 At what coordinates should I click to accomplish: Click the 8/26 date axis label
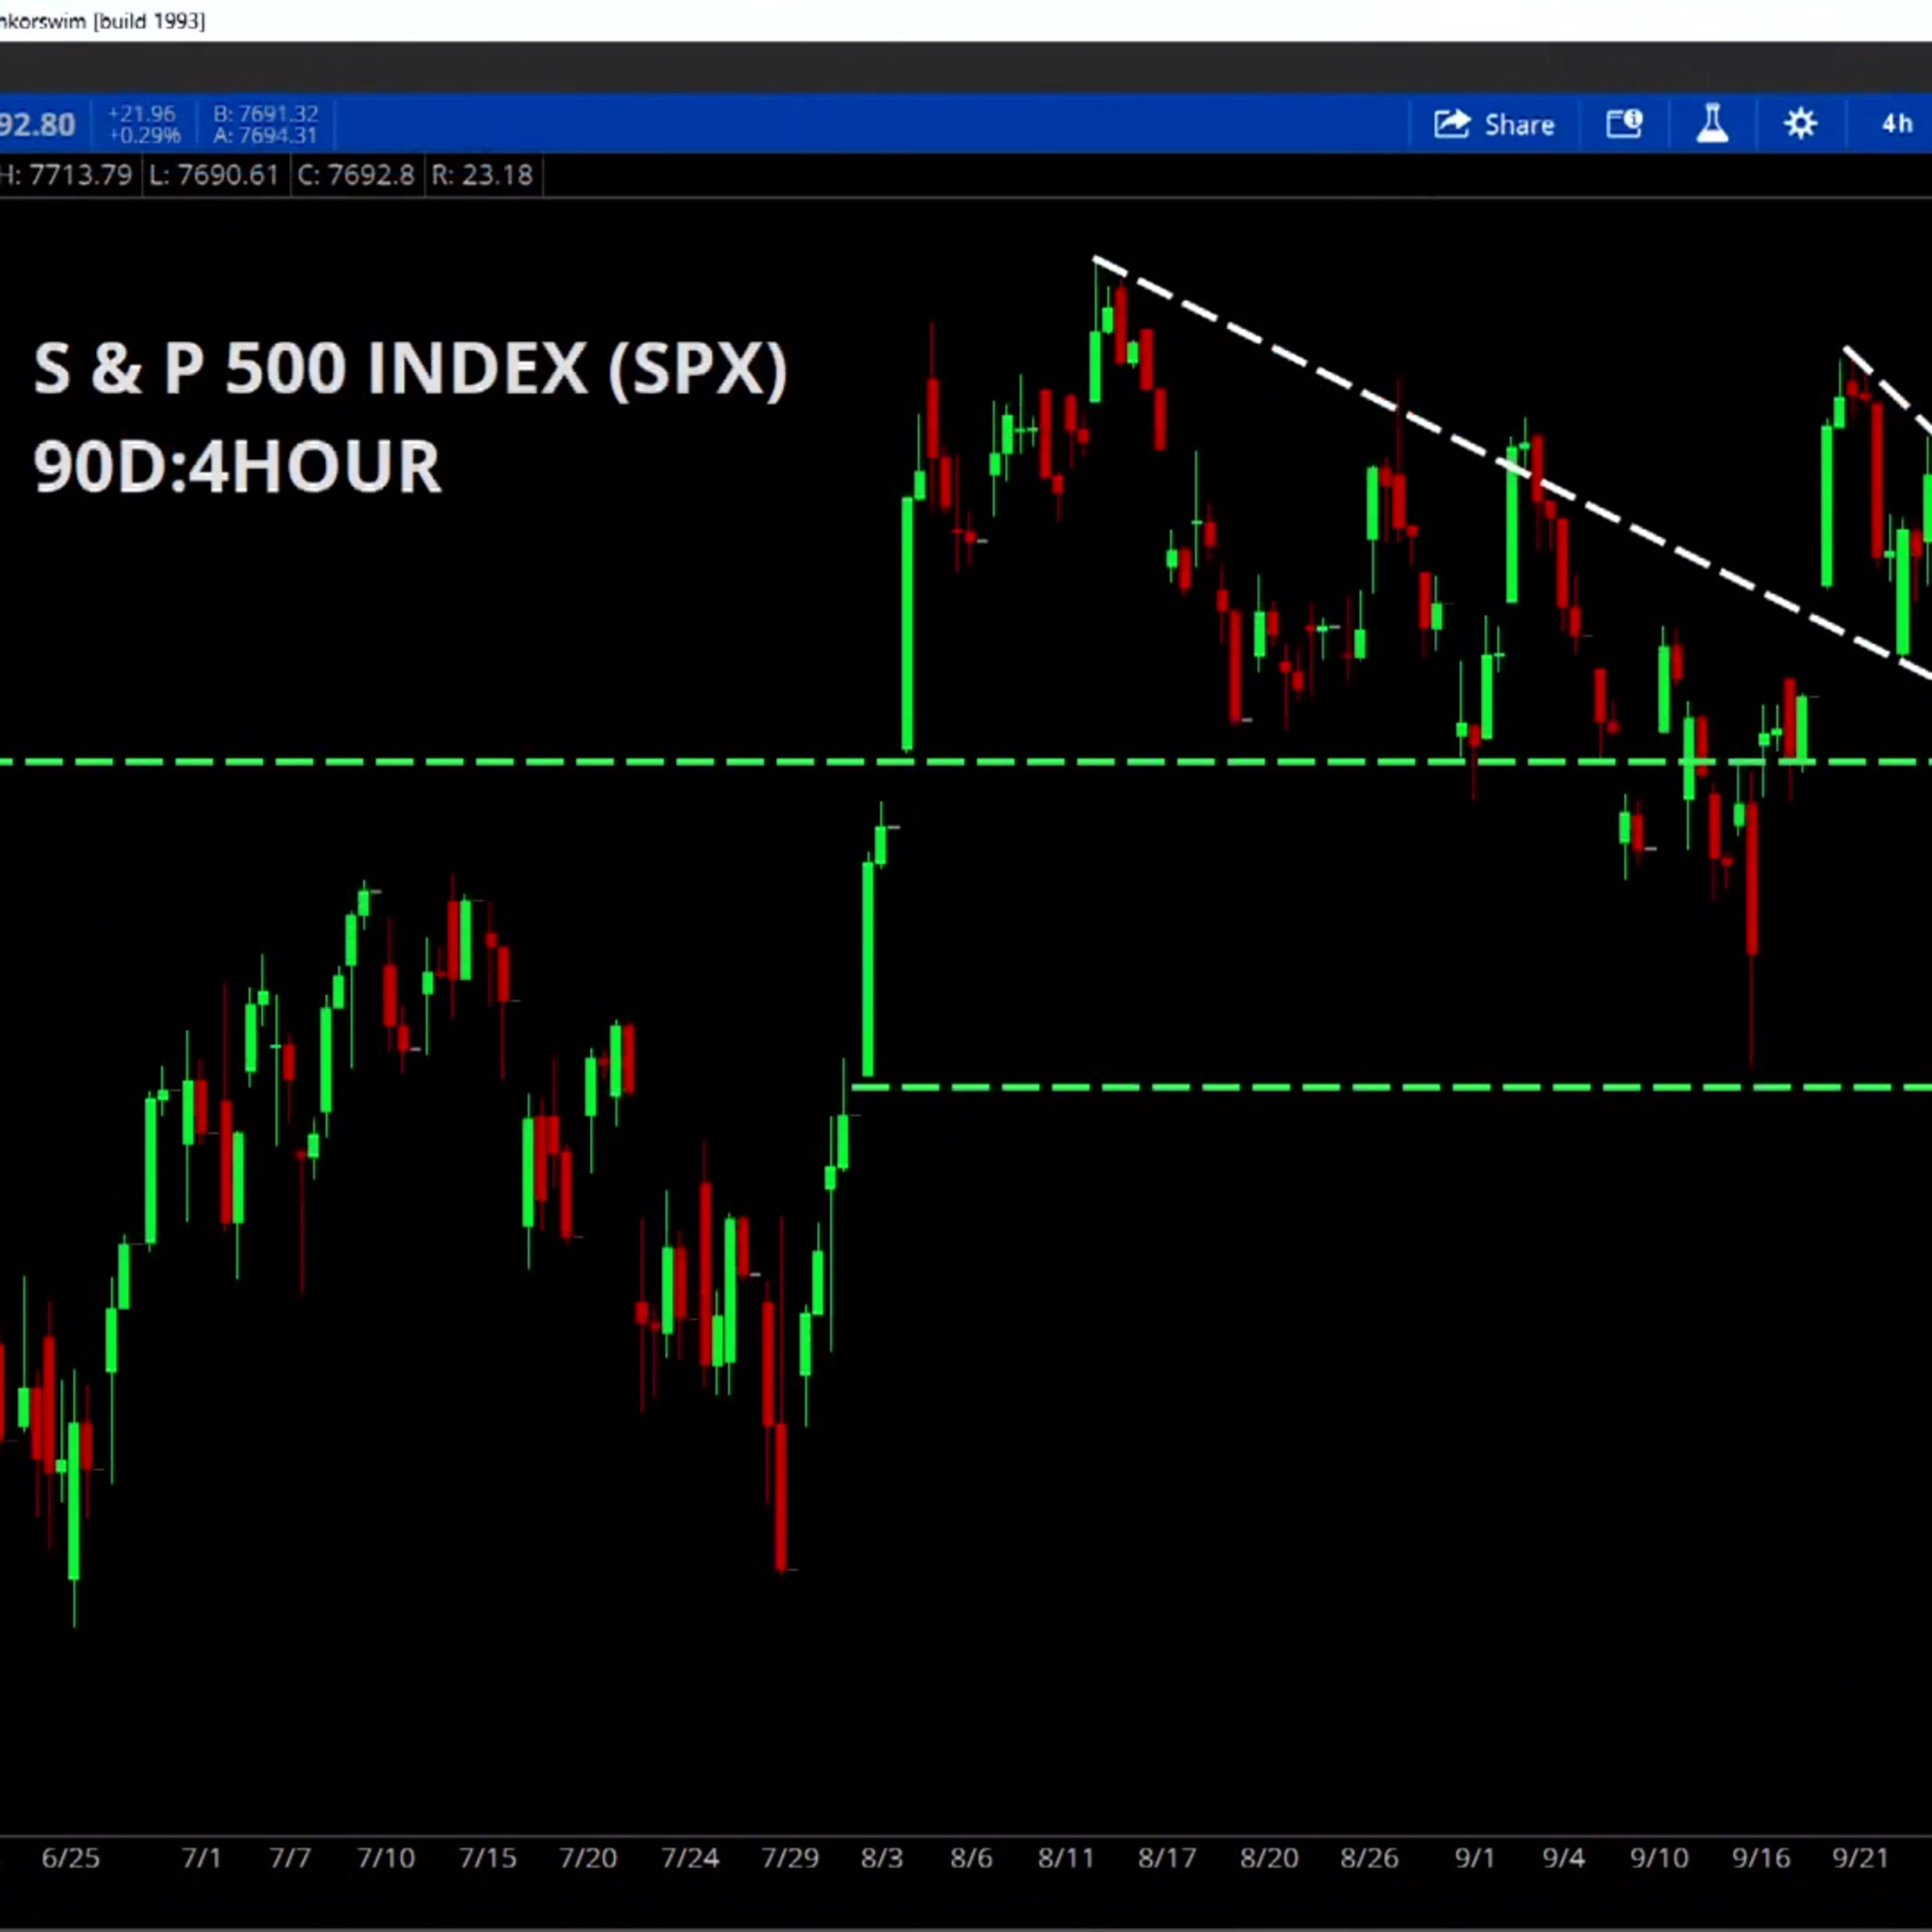[1369, 1858]
